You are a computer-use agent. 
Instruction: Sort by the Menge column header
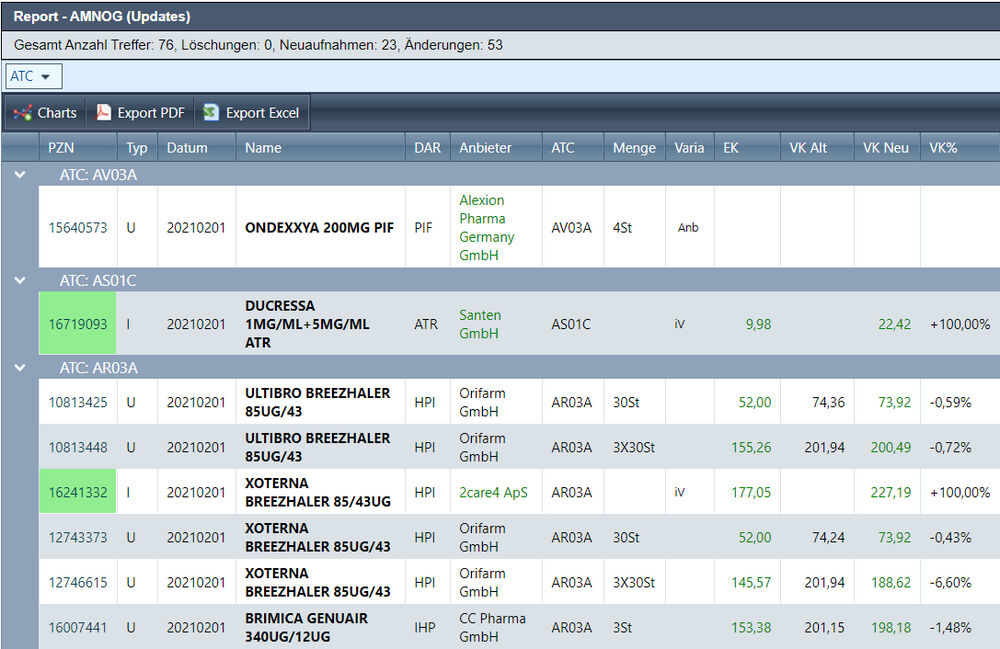(x=635, y=148)
